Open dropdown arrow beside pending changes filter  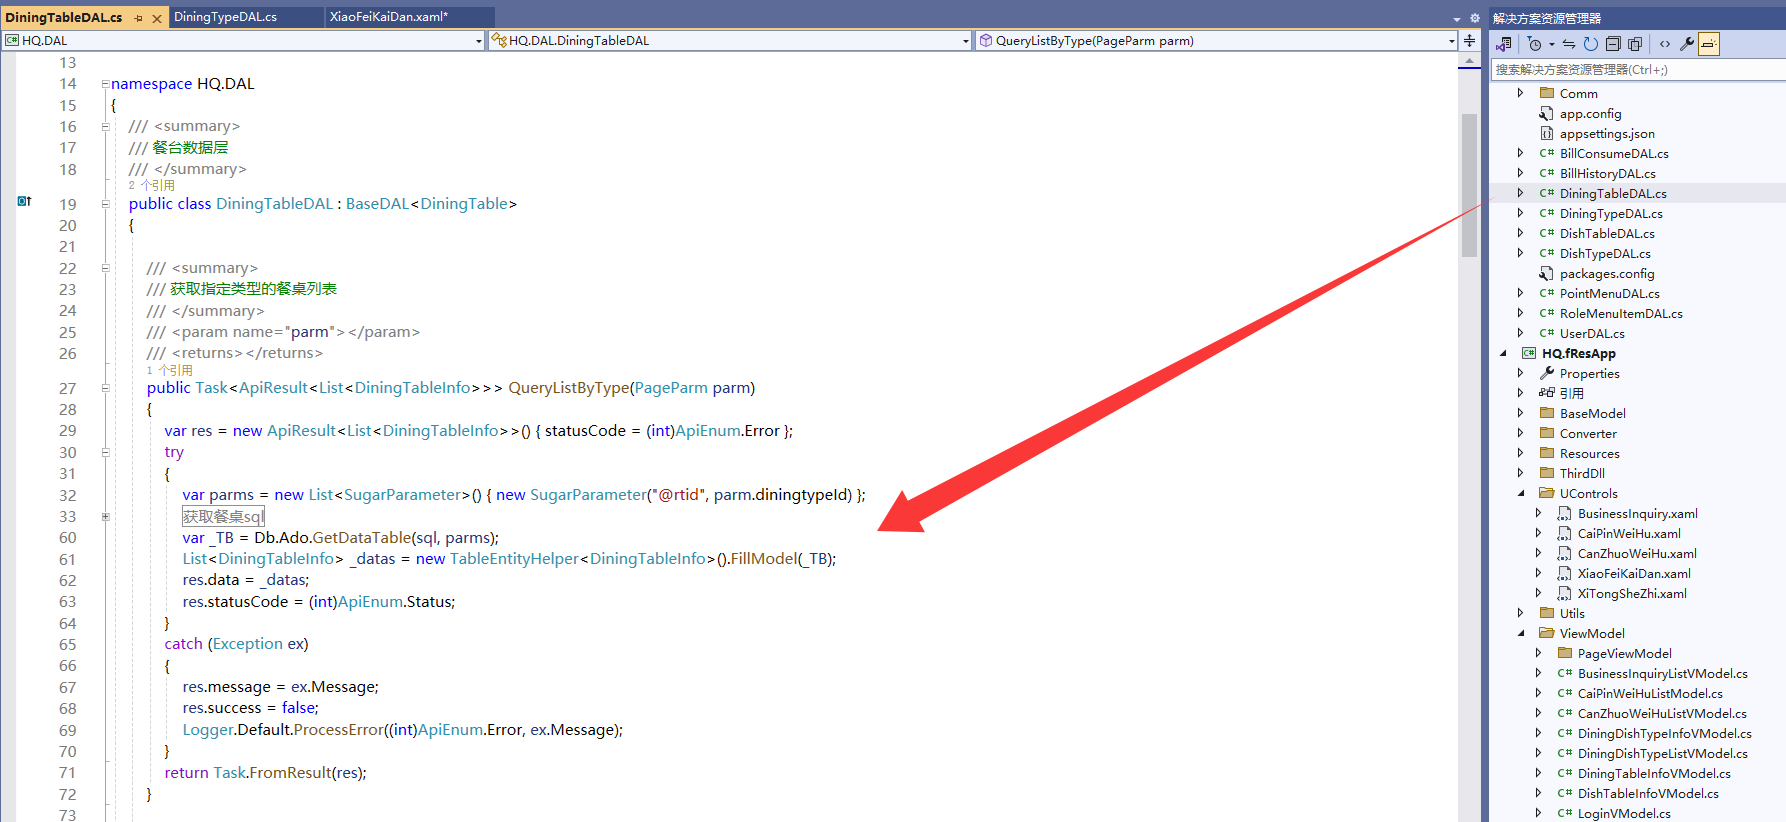1552,44
